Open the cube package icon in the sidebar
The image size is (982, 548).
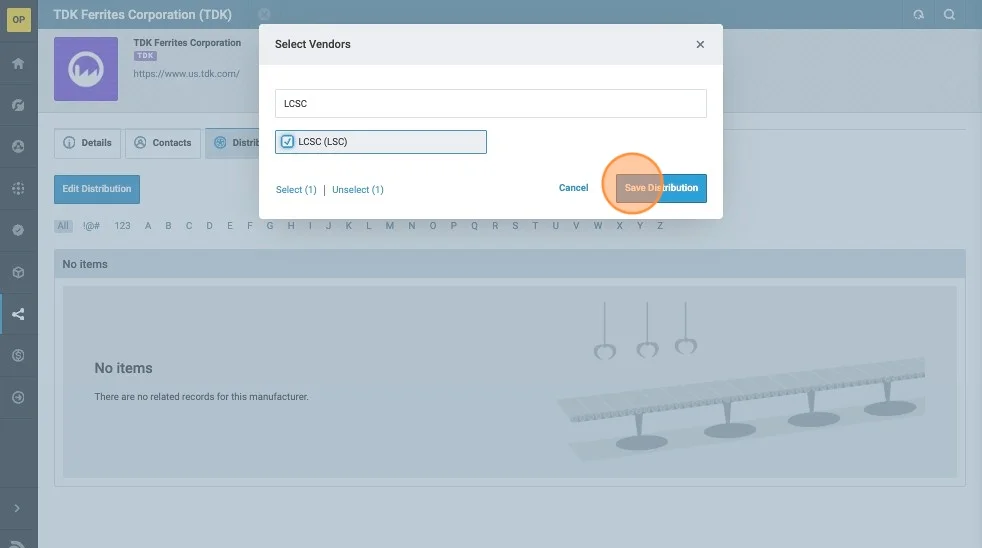point(18,272)
